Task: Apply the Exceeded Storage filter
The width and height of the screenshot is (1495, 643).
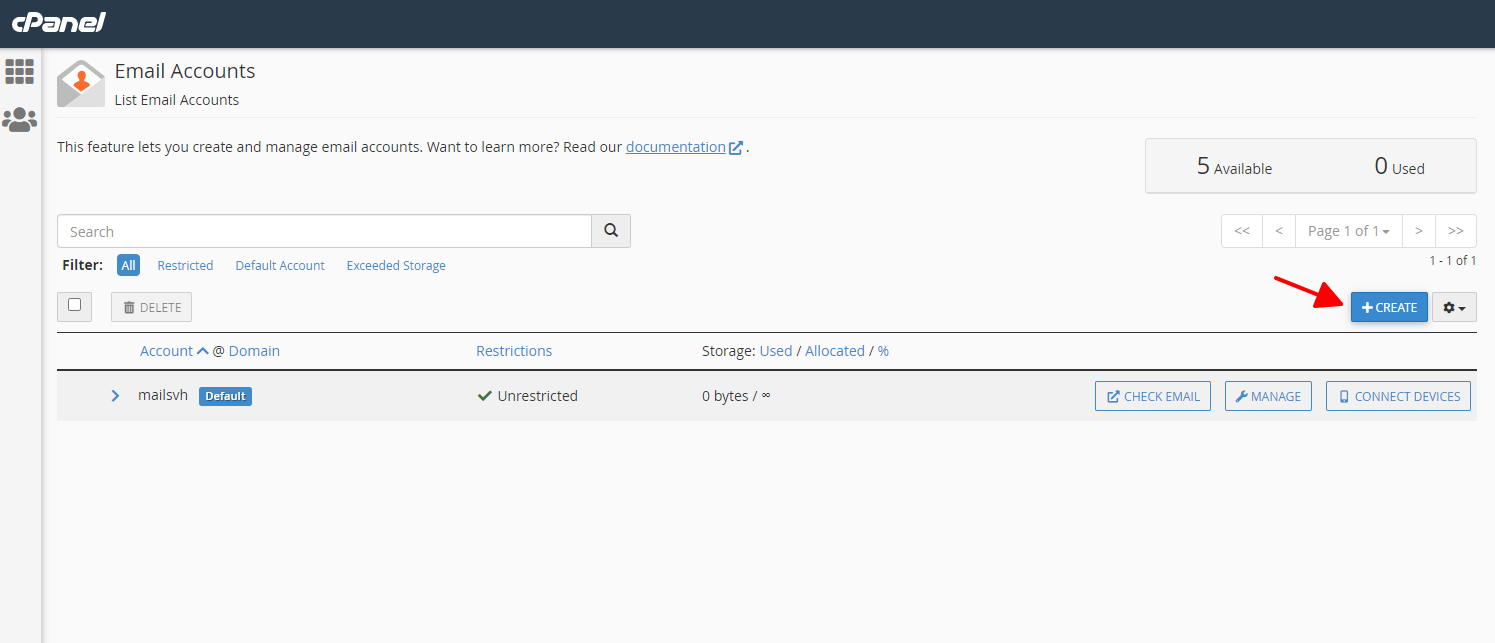Action: tap(396, 265)
